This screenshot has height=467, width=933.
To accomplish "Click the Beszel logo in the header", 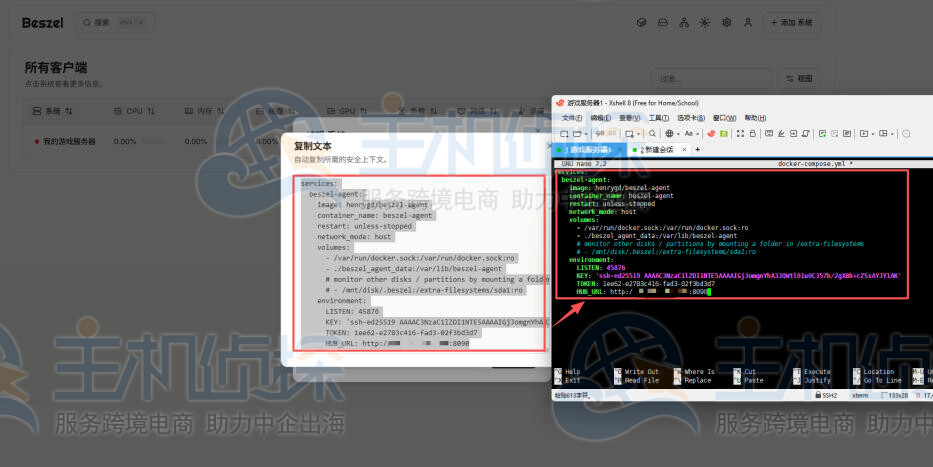I will click(42, 23).
